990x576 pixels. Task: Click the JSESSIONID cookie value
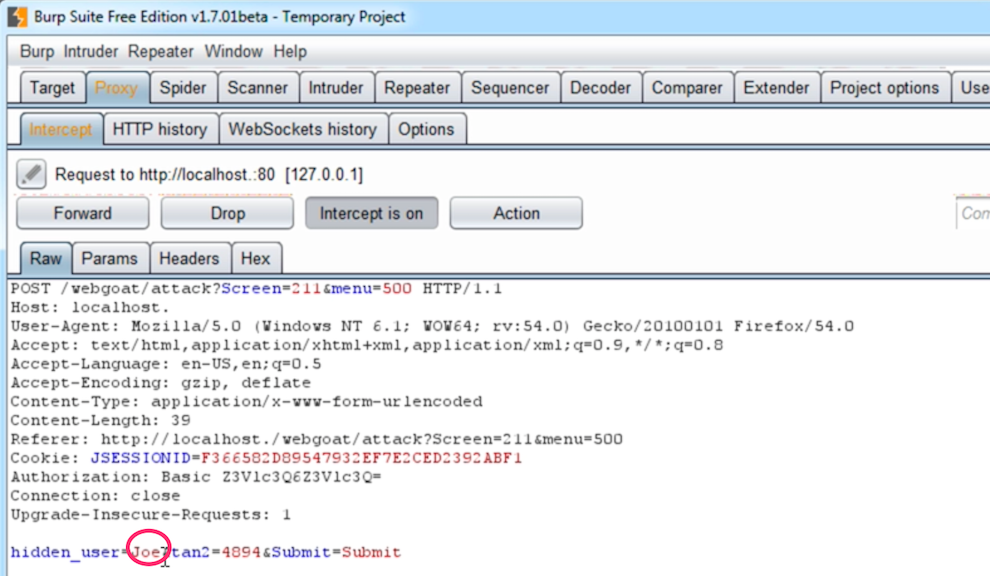click(362, 458)
